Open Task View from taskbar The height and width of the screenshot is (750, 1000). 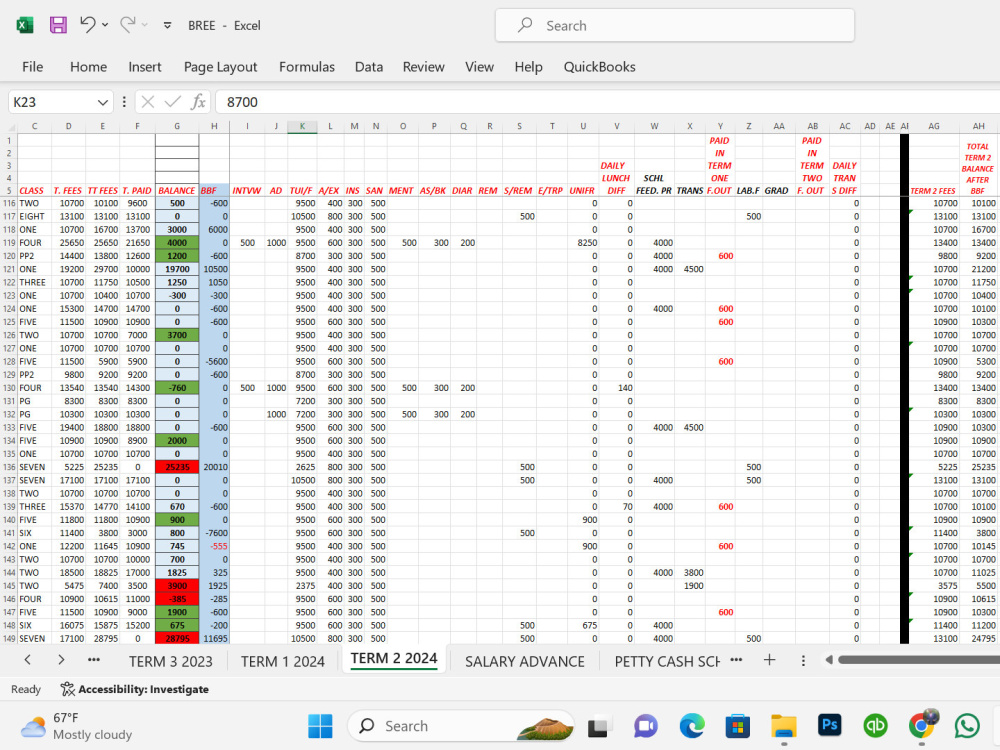point(598,726)
